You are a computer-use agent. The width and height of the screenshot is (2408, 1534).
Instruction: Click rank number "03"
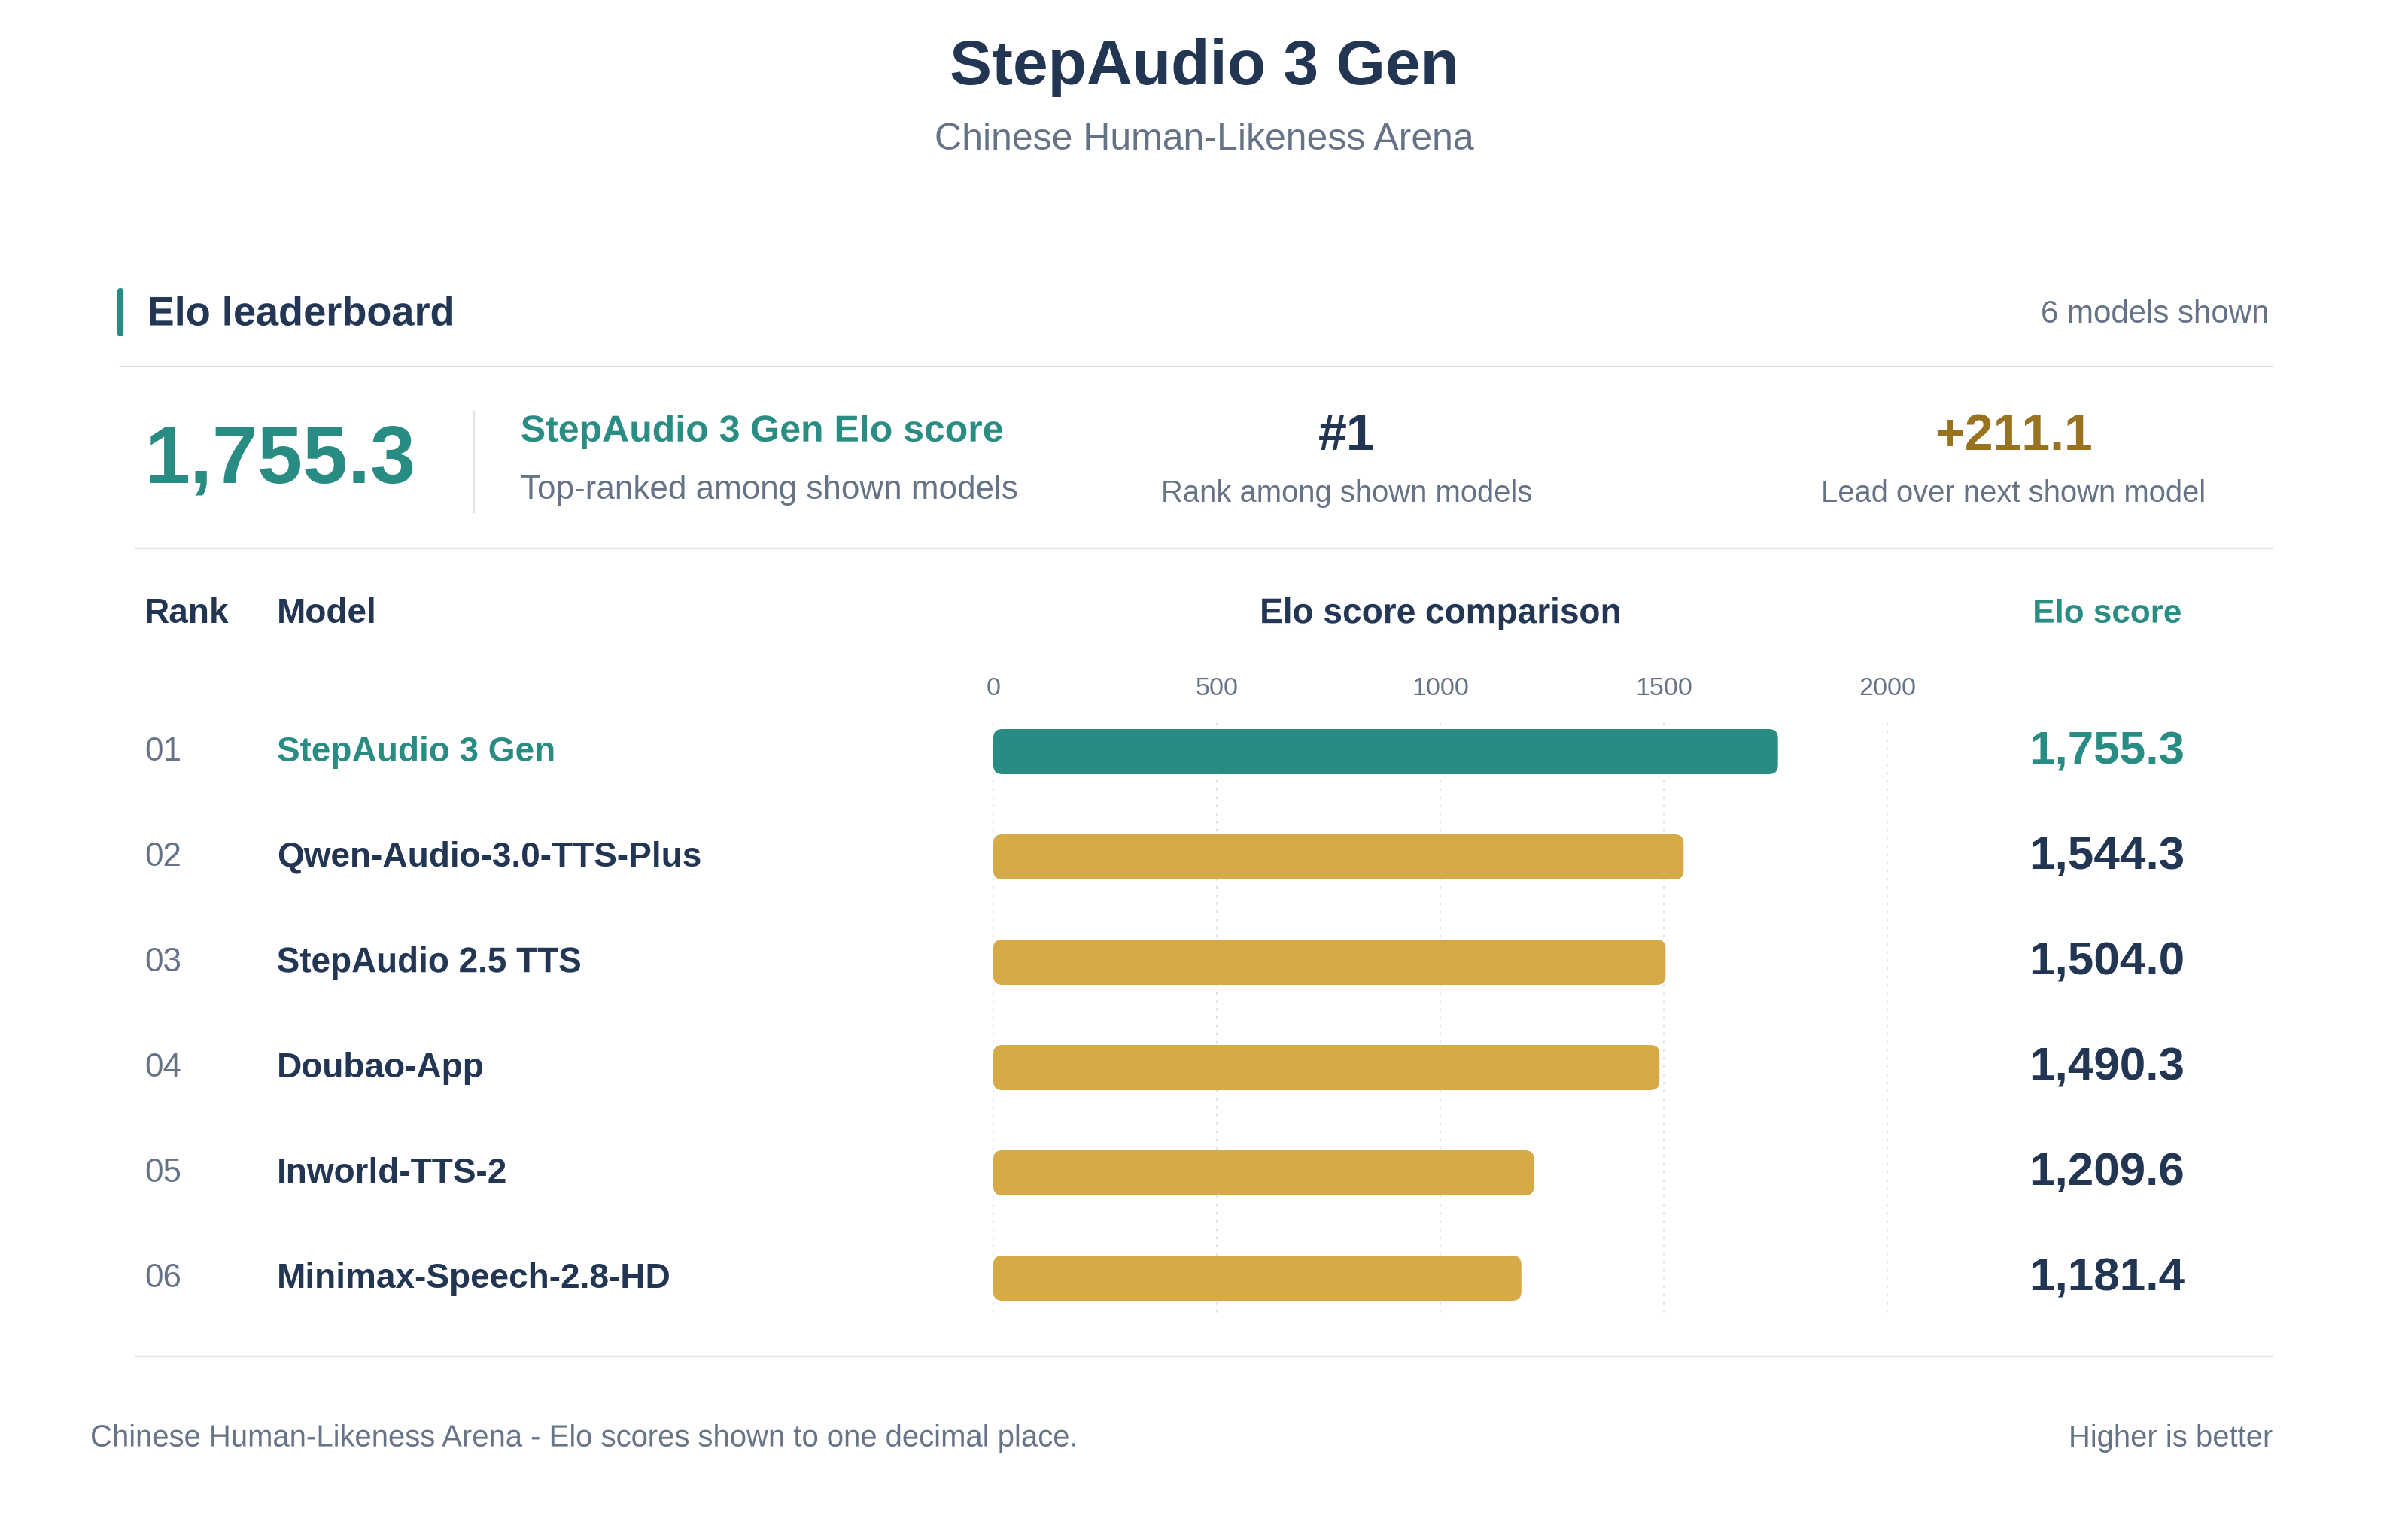pos(163,960)
